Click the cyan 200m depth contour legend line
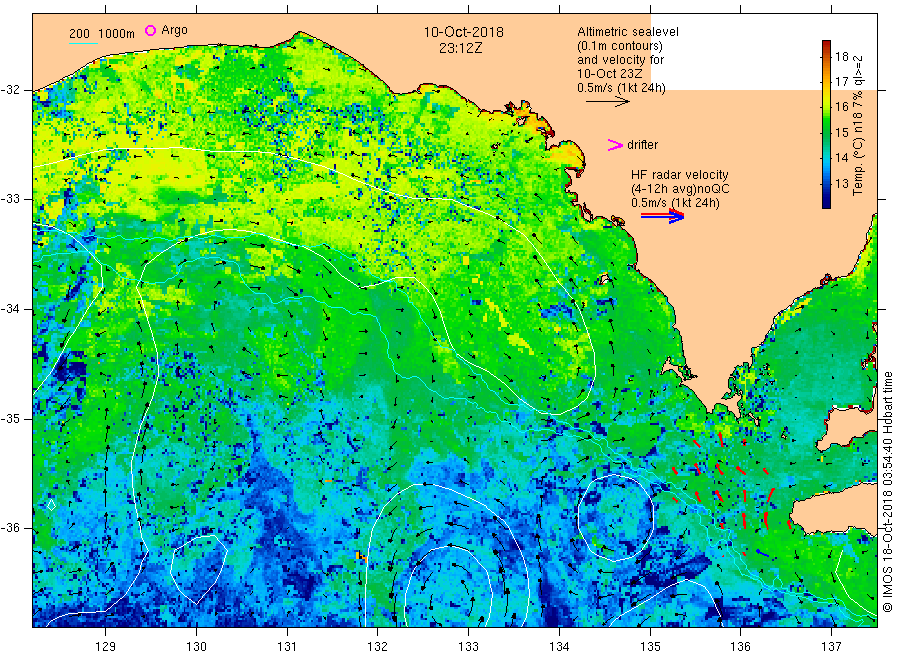Viewport: 900px width, 660px height. (x=83, y=43)
